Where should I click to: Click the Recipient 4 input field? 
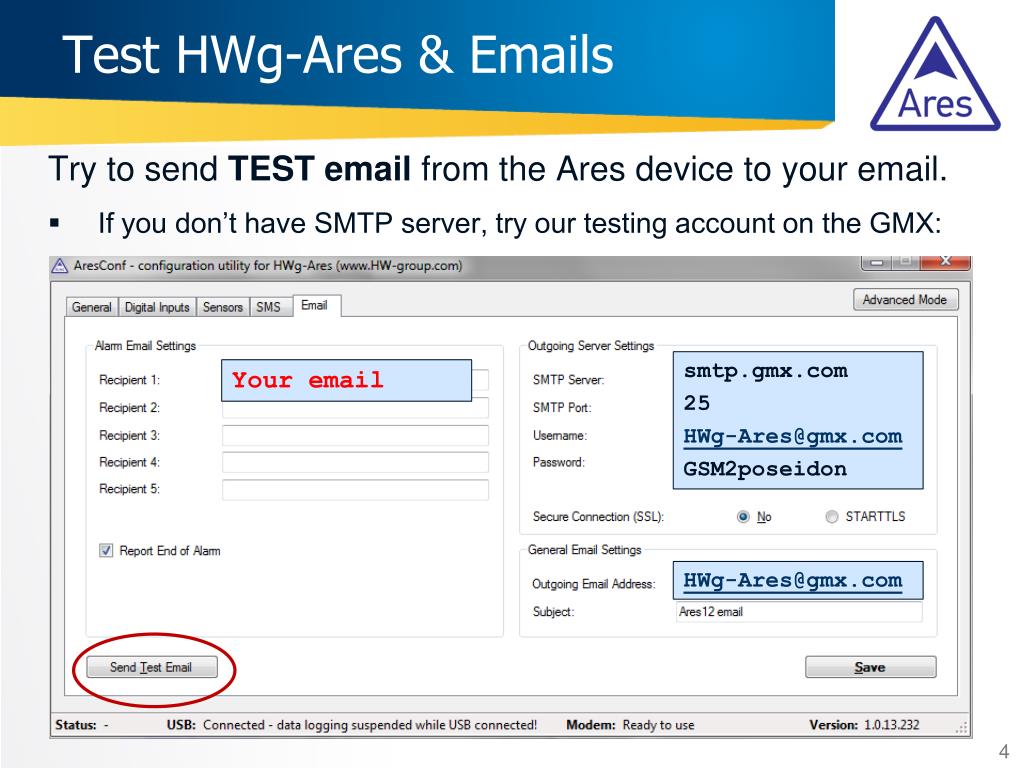click(355, 462)
